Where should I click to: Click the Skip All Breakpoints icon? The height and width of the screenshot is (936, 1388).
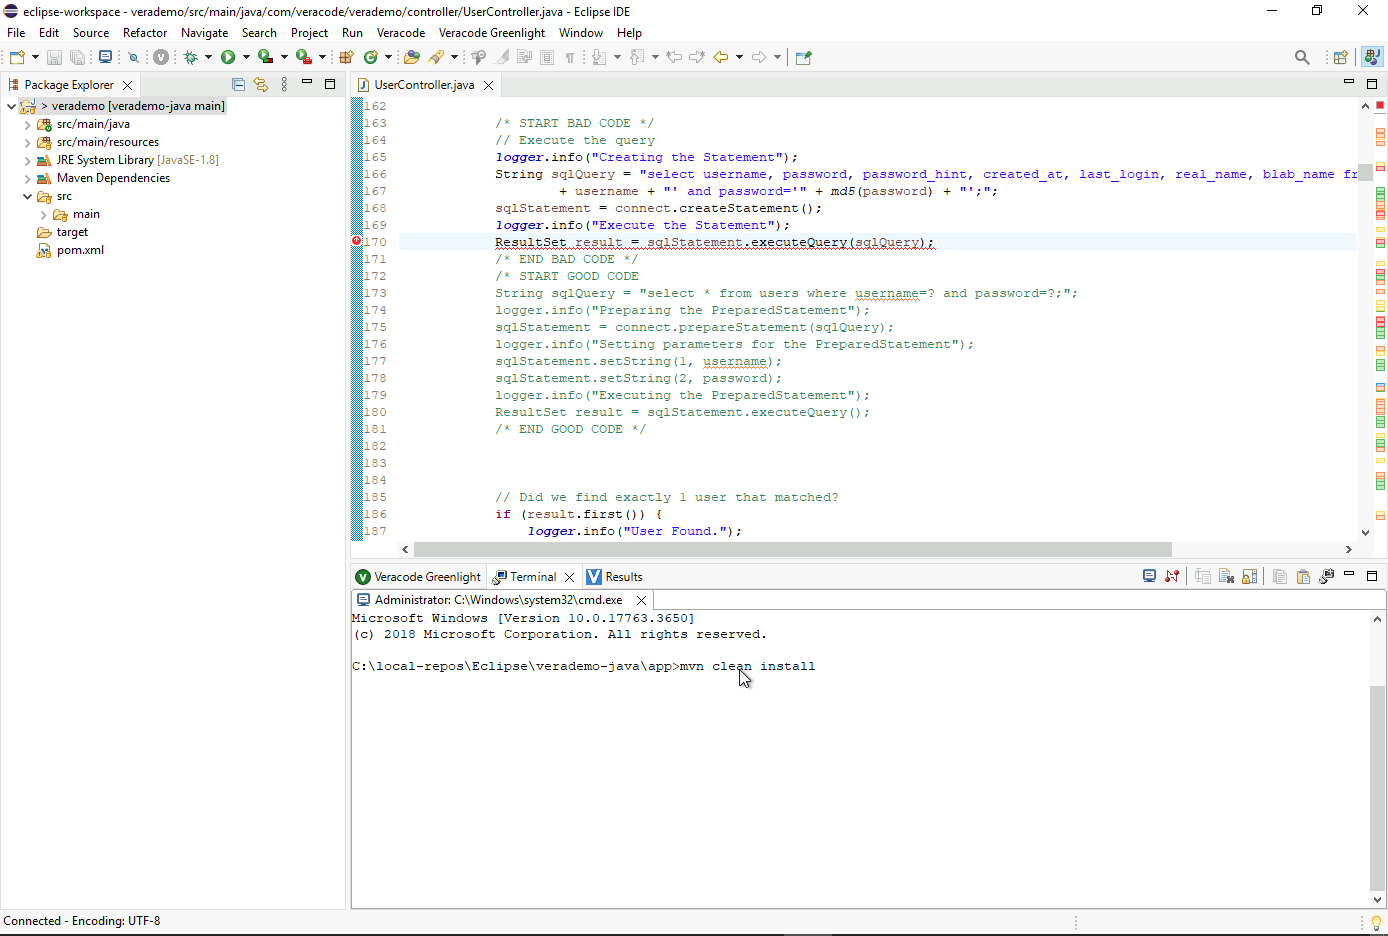coord(133,57)
